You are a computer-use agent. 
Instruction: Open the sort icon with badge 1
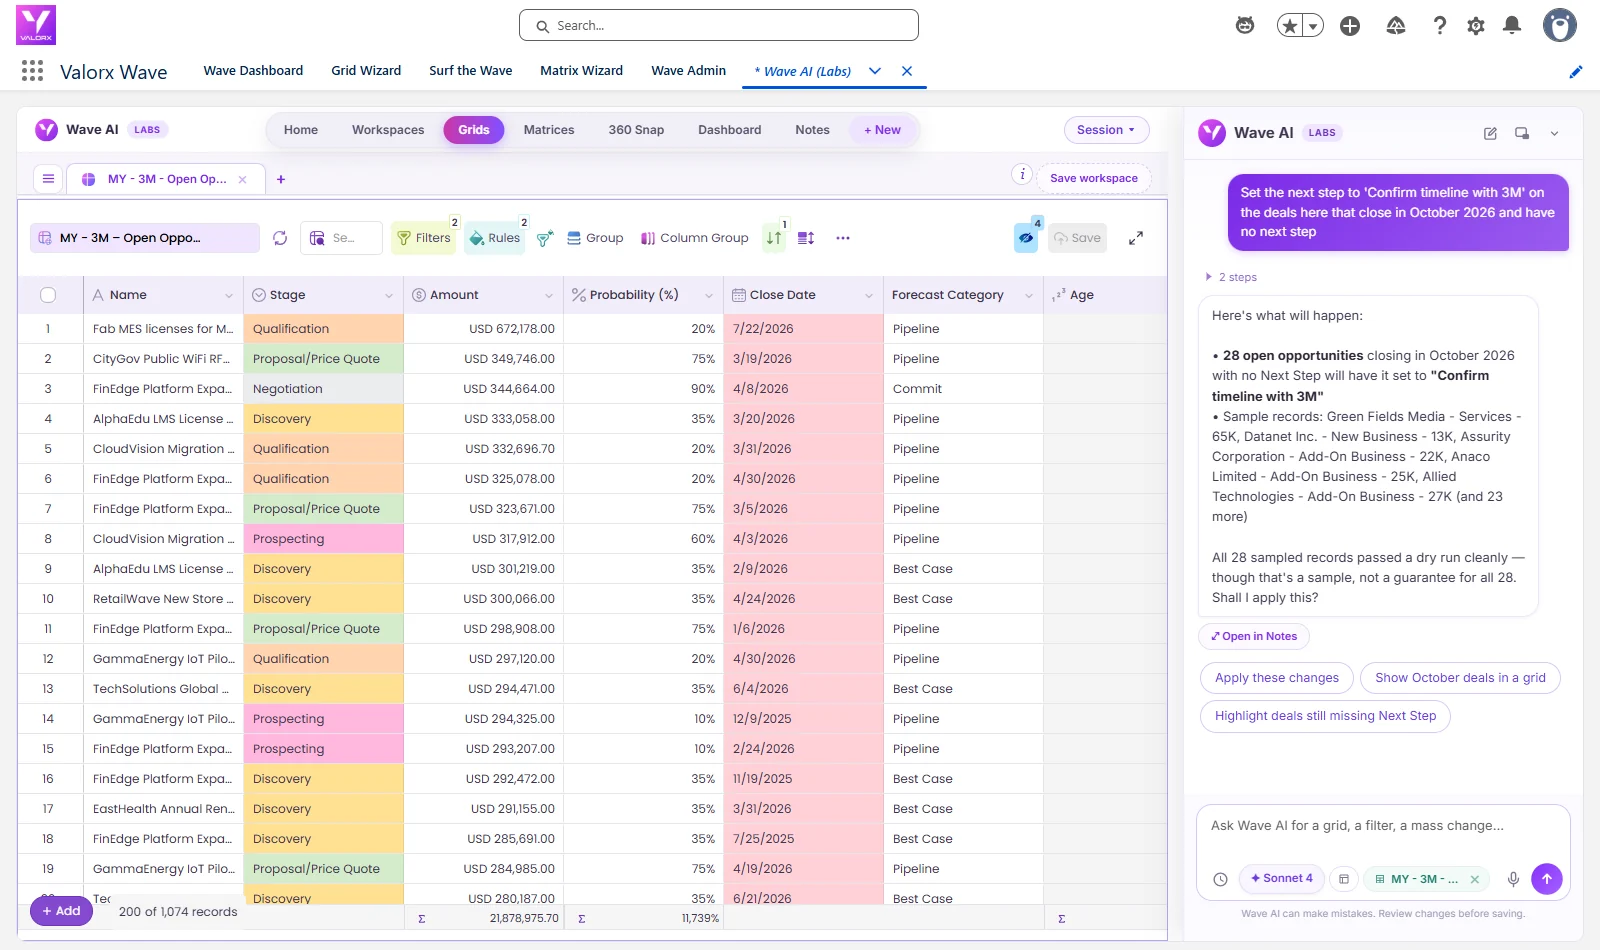(x=775, y=238)
